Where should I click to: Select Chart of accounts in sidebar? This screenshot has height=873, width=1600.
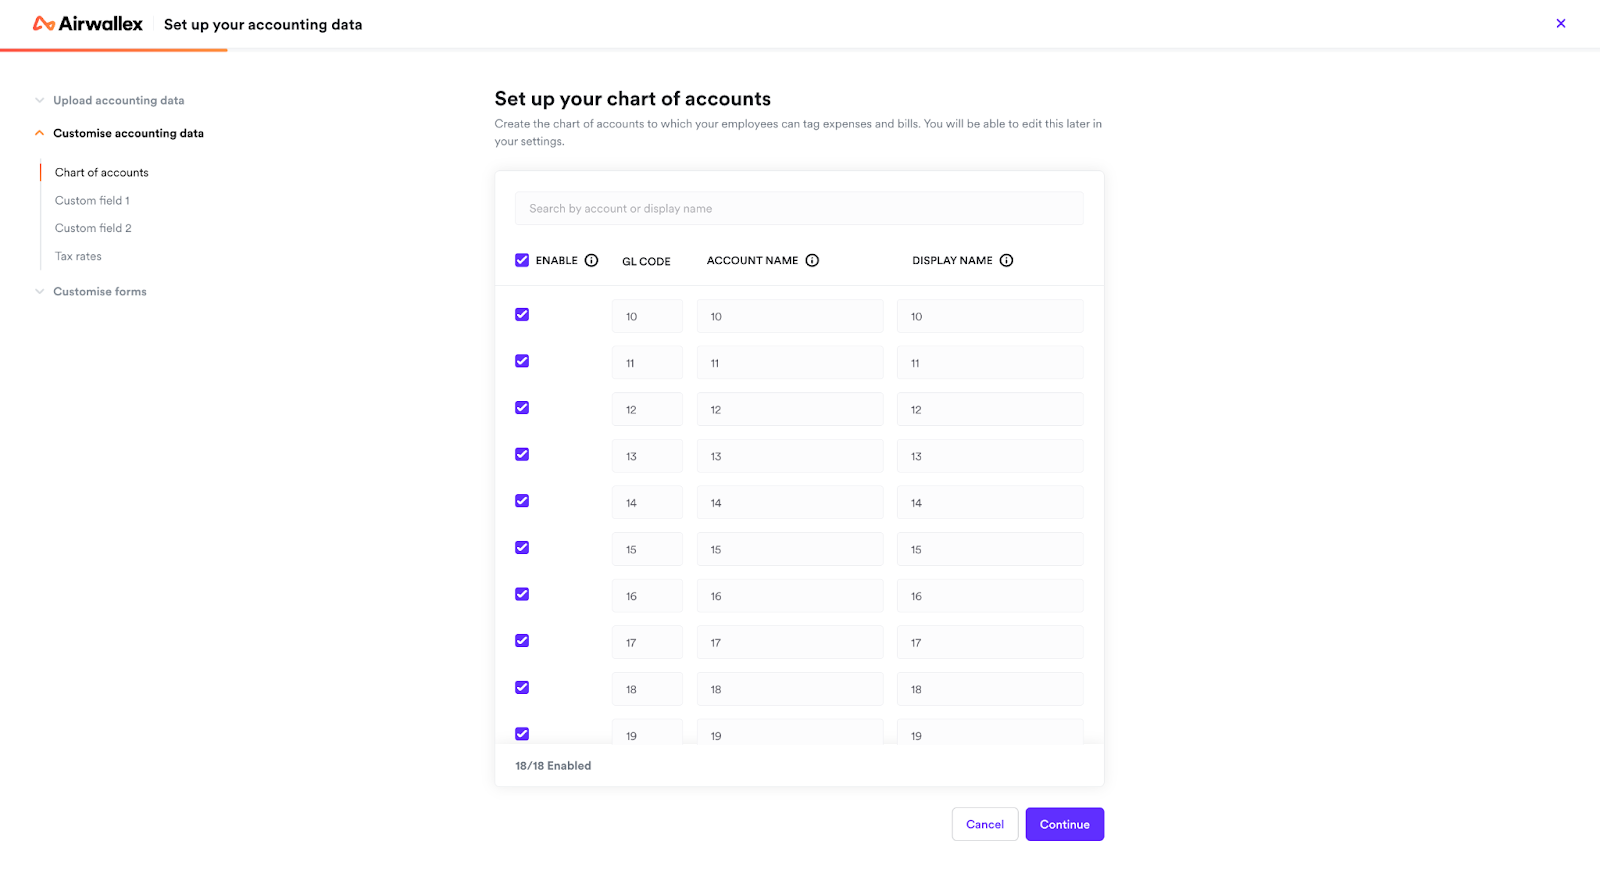pyautogui.click(x=101, y=172)
